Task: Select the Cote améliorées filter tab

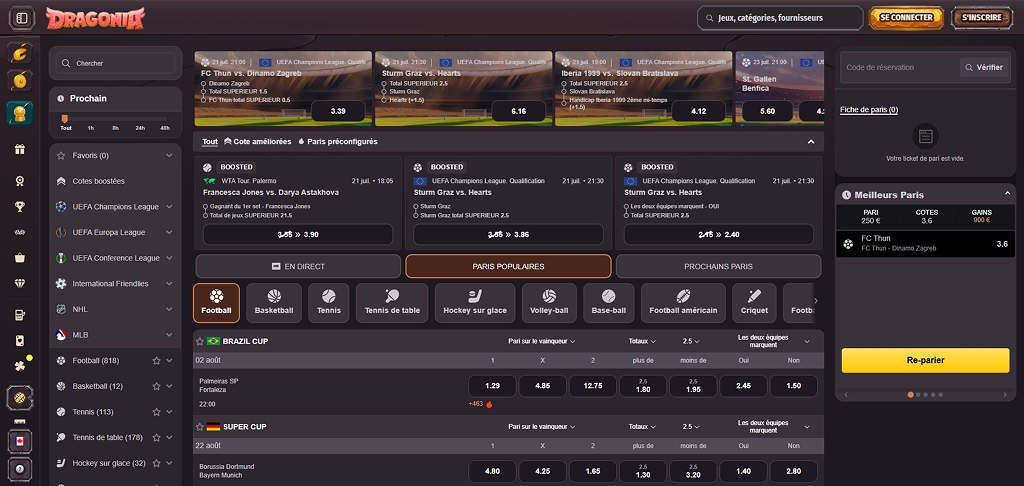Action: pyautogui.click(x=257, y=142)
